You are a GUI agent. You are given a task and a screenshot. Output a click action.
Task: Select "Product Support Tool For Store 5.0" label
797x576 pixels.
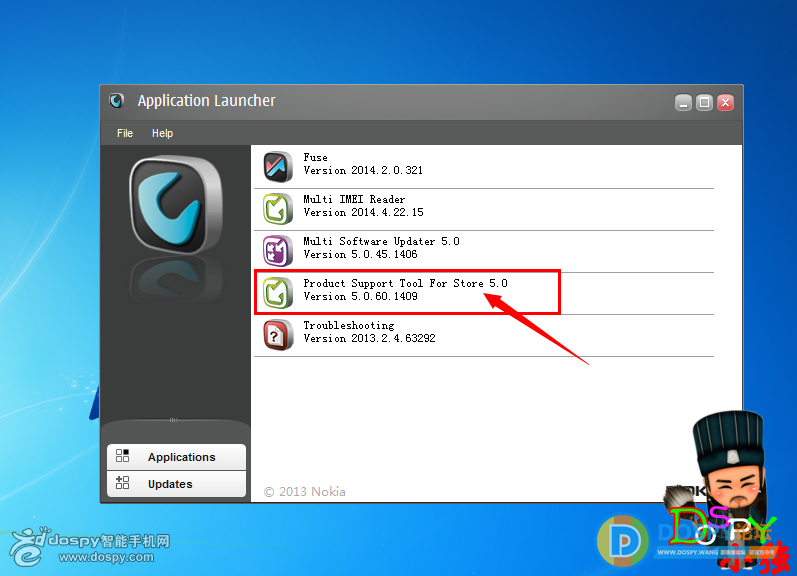[405, 283]
